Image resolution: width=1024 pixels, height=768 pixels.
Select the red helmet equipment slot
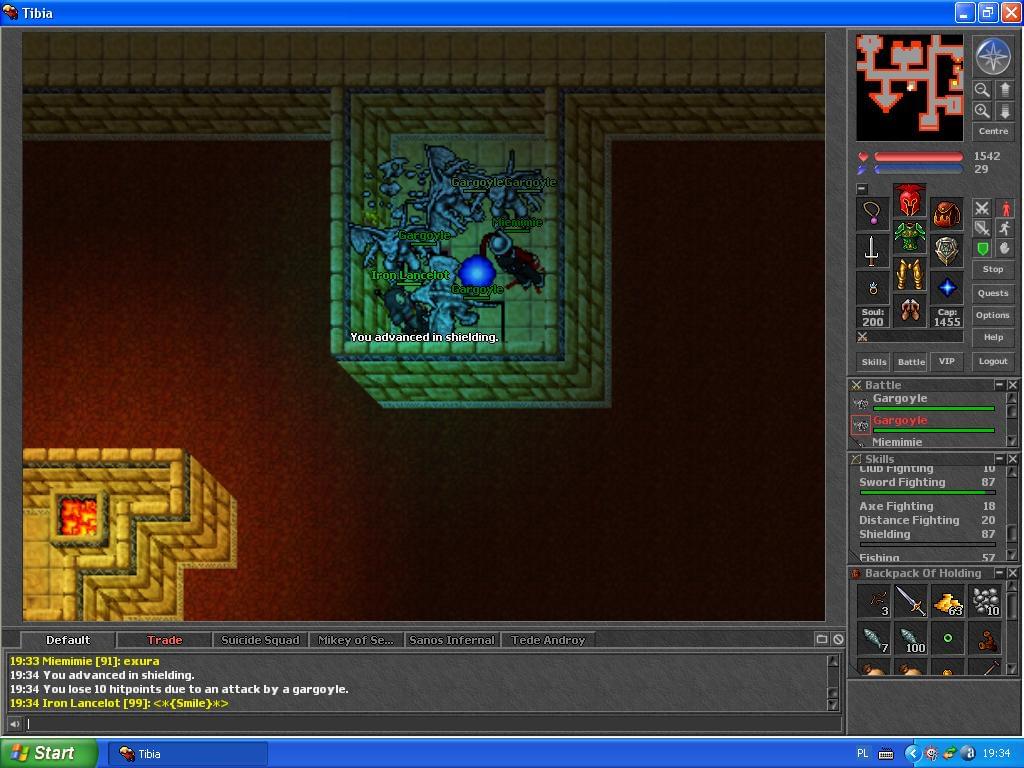pyautogui.click(x=910, y=200)
